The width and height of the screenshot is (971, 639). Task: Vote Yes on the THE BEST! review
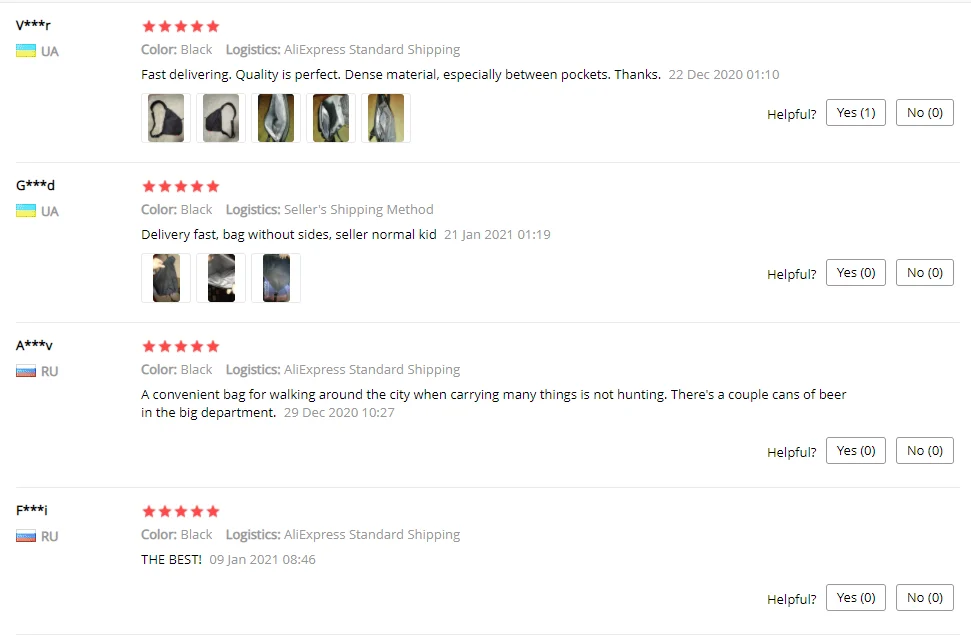coord(856,598)
